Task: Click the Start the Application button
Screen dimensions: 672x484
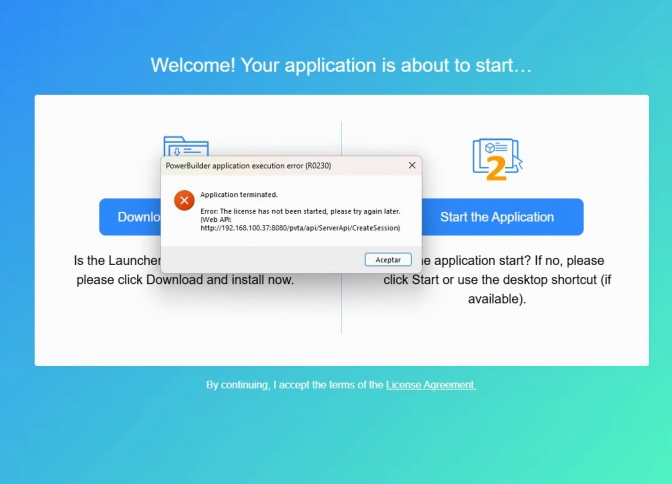Action: click(x=496, y=217)
